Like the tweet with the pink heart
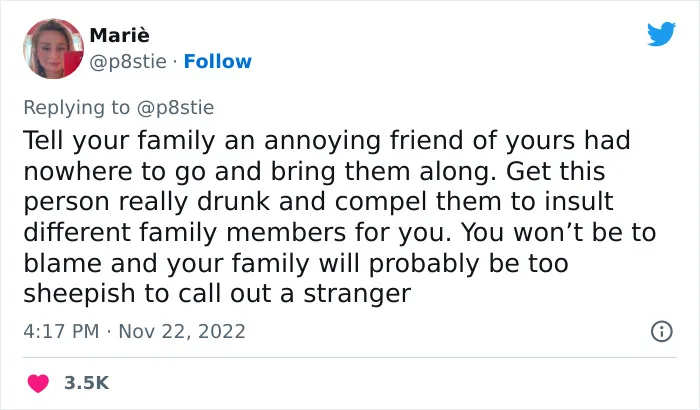Viewport: 700px width, 410px height. click(38, 383)
